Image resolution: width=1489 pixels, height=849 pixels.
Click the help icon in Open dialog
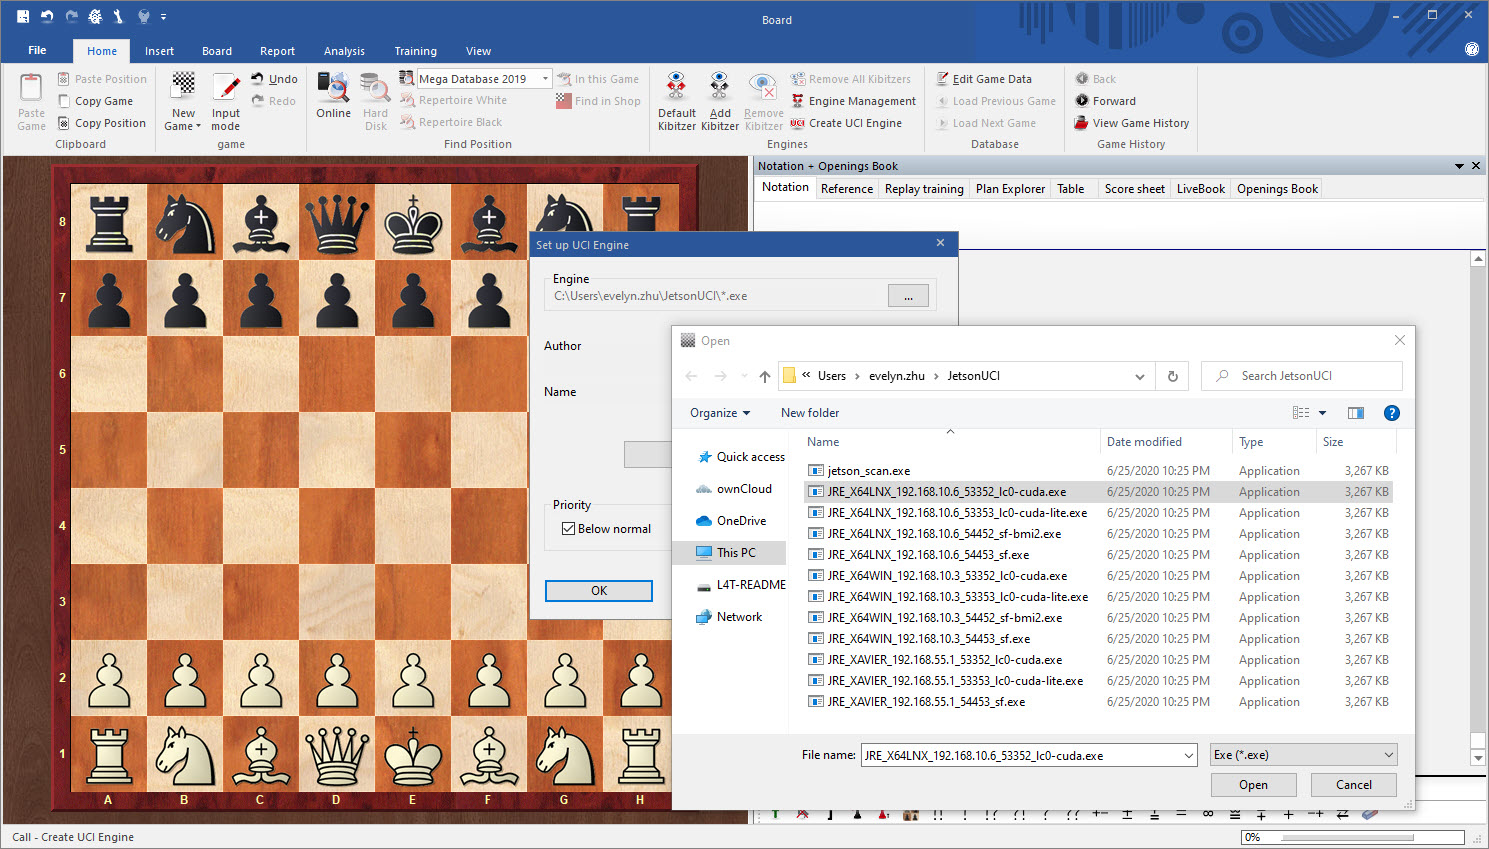(1391, 413)
